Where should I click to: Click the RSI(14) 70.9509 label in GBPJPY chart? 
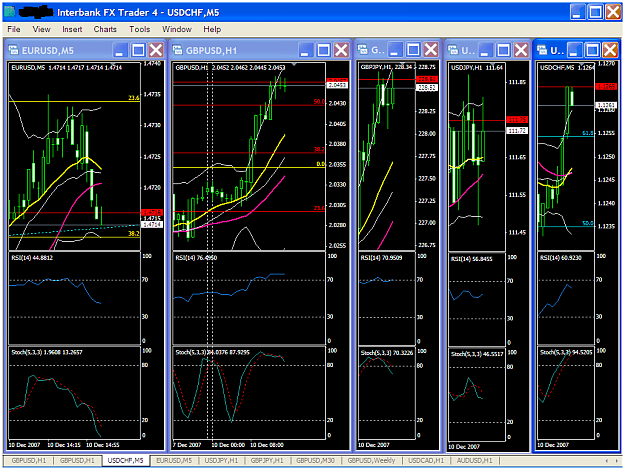click(x=381, y=258)
